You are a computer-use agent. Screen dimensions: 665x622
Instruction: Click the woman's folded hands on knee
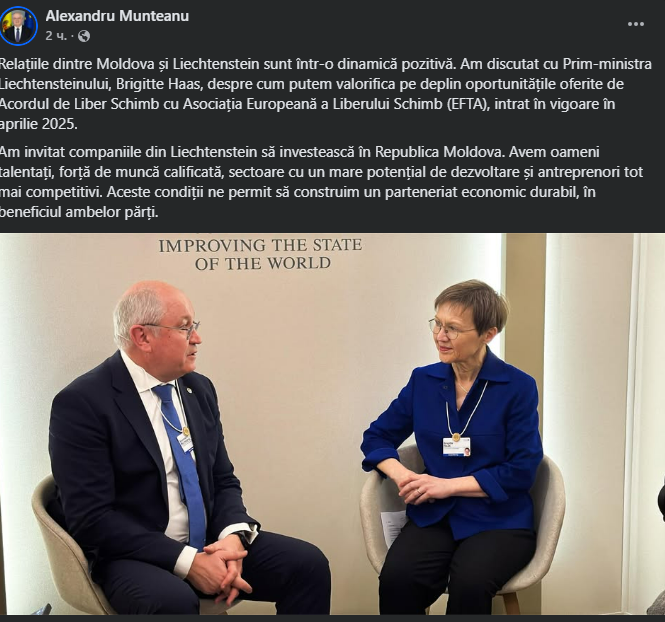pos(424,486)
